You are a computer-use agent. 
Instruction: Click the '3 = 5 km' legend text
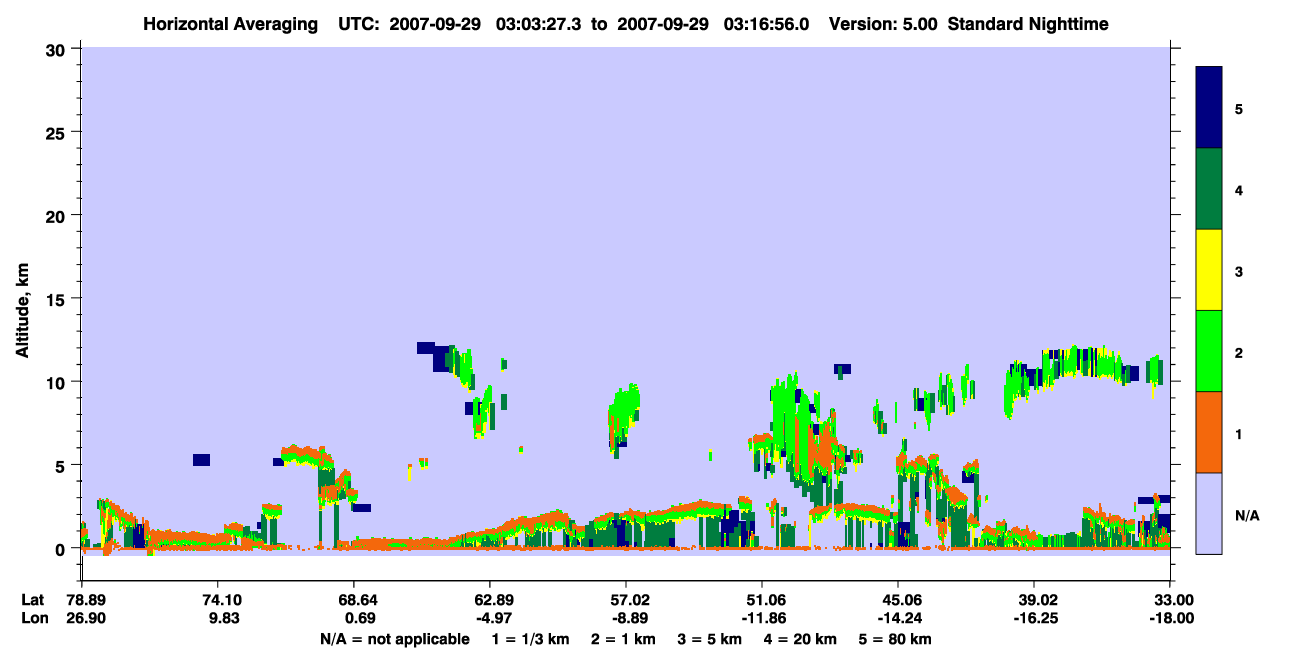coord(710,639)
